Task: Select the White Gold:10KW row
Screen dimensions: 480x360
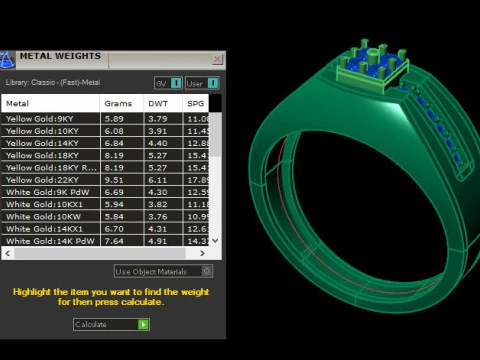Action: [x=105, y=217]
